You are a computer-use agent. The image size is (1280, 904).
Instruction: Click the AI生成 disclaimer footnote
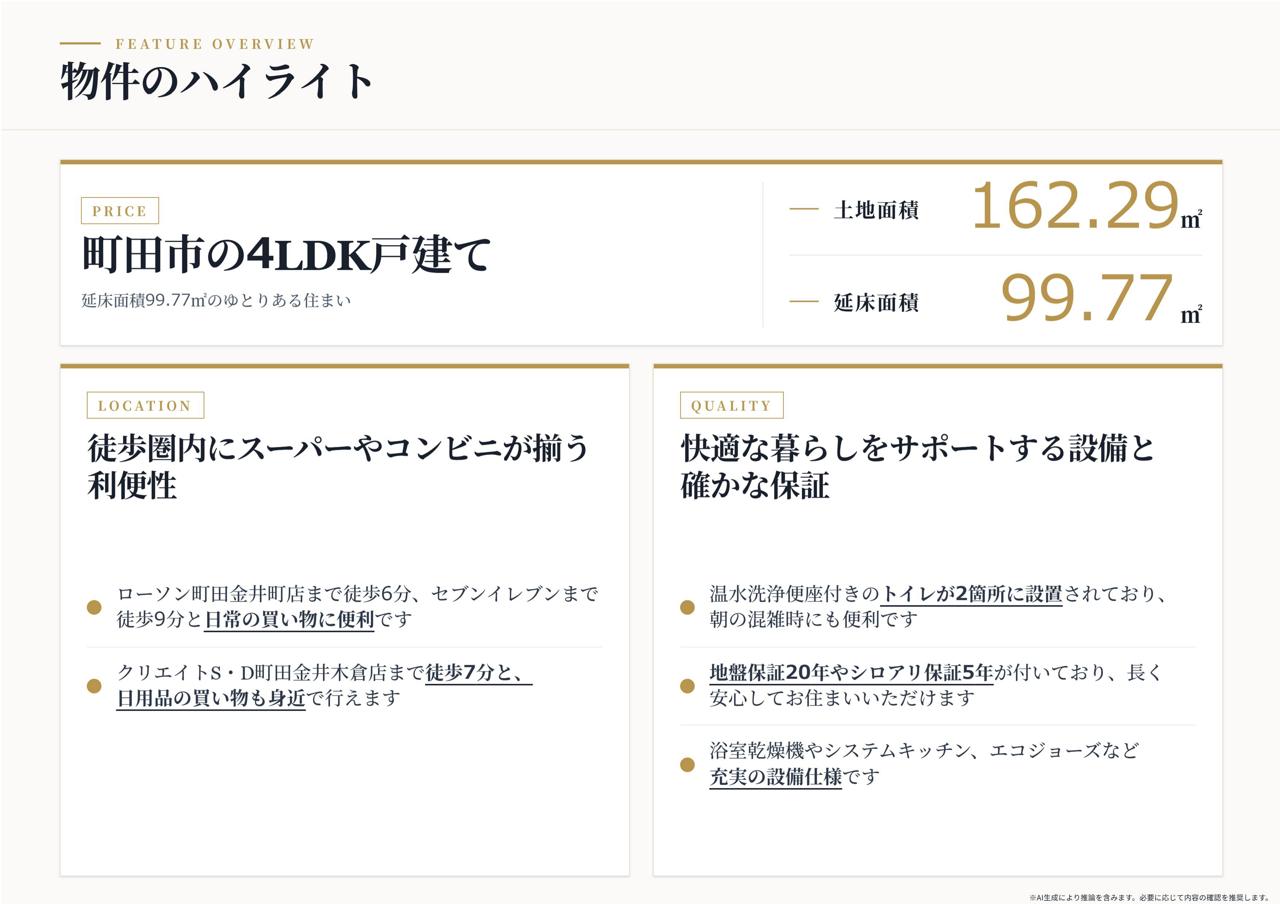(x=1149, y=897)
